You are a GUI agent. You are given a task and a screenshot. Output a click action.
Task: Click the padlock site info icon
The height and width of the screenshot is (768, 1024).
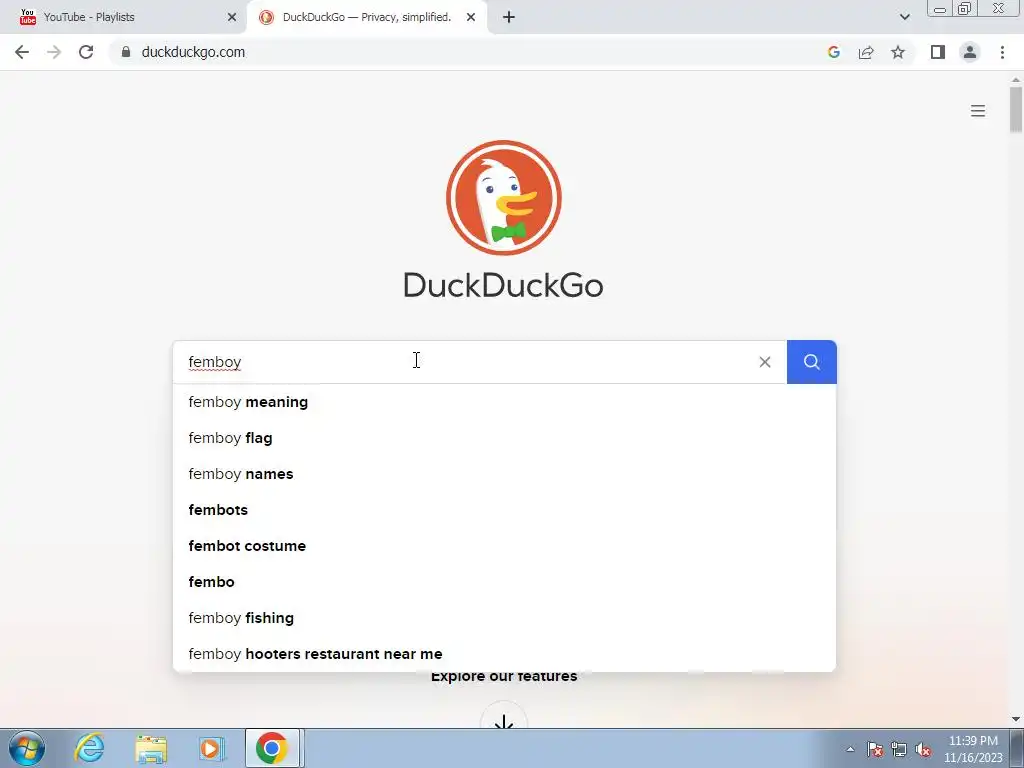[125, 52]
